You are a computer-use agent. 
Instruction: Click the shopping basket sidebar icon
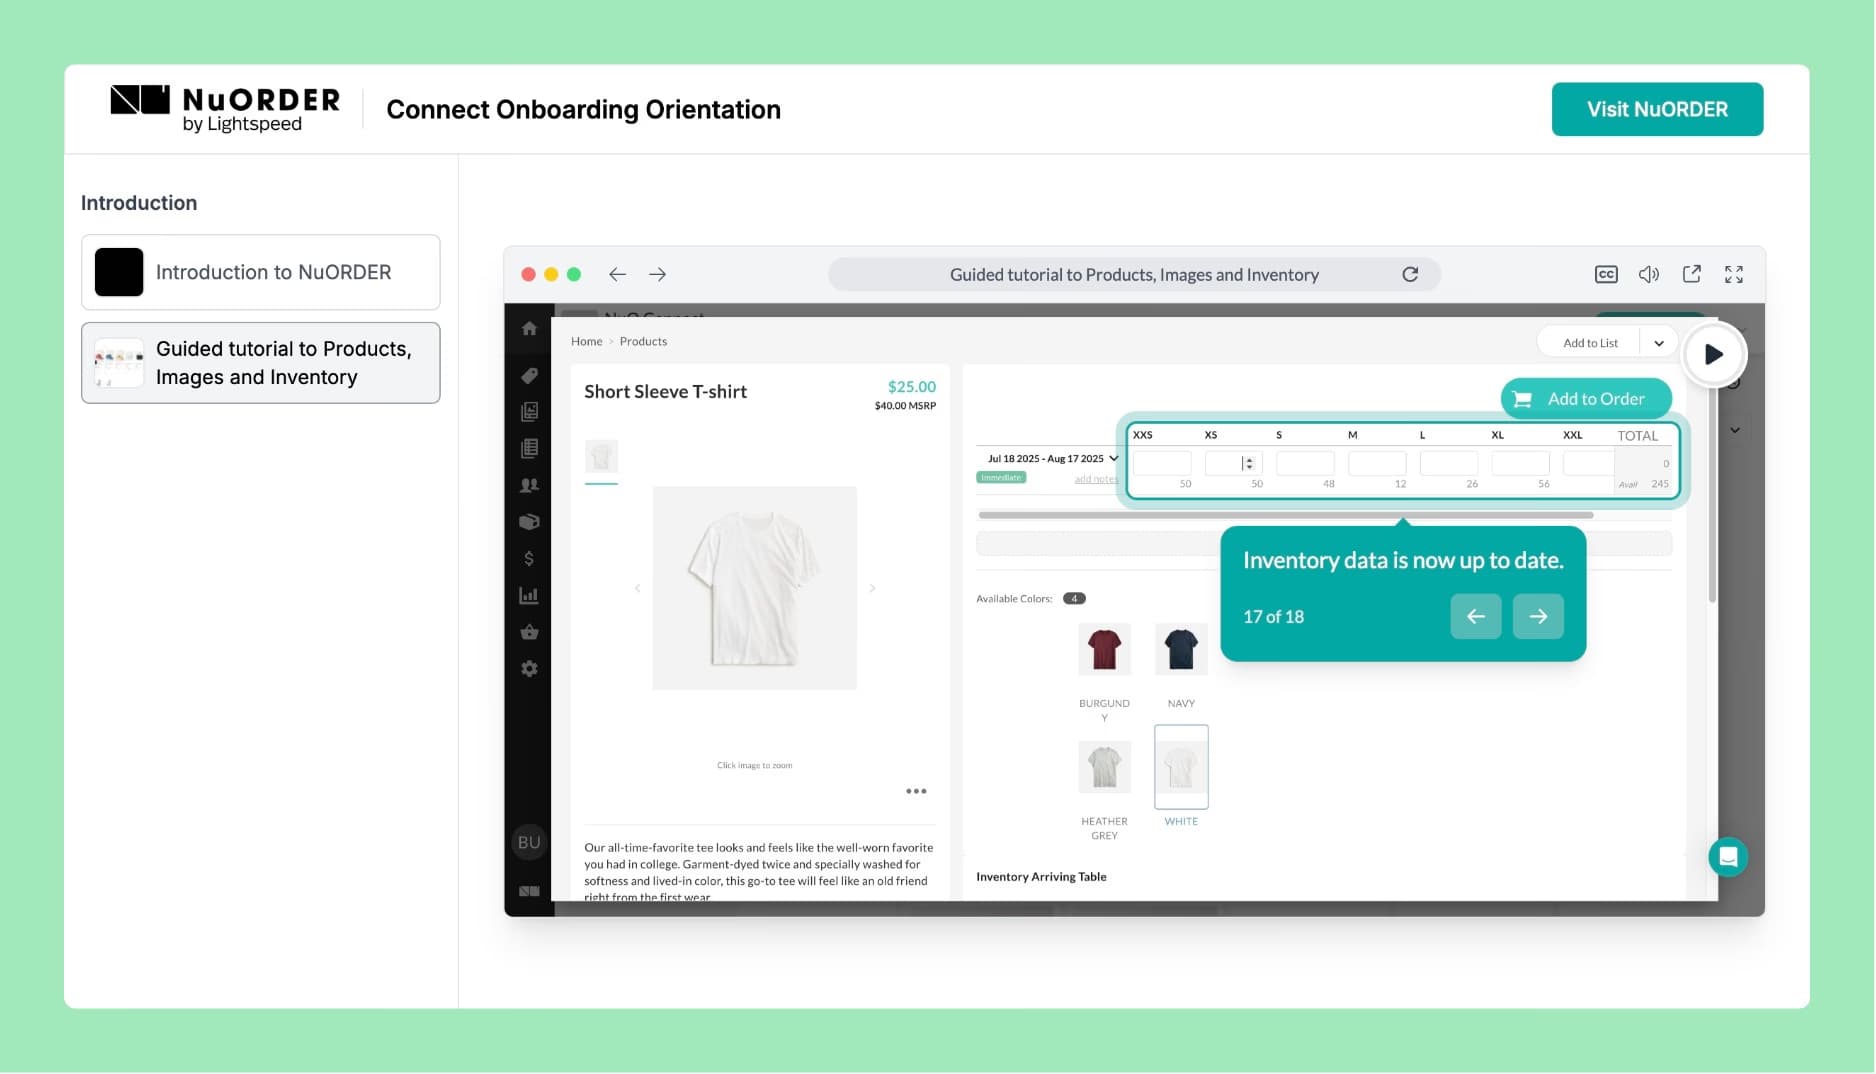530,631
